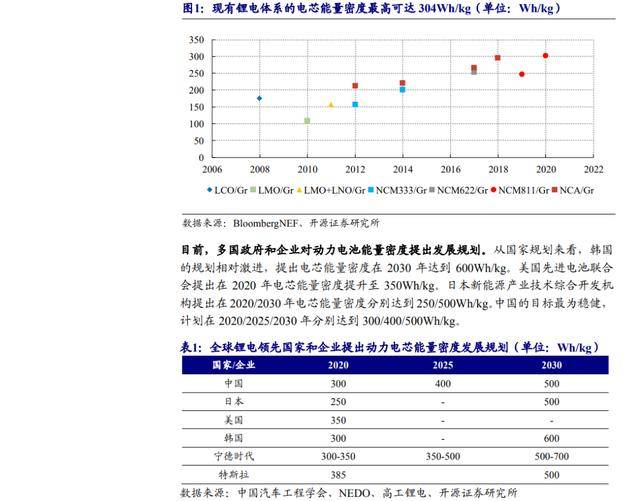Click the x-axis label 2006
Viewport: 640px width, 501px height.
coord(212,169)
